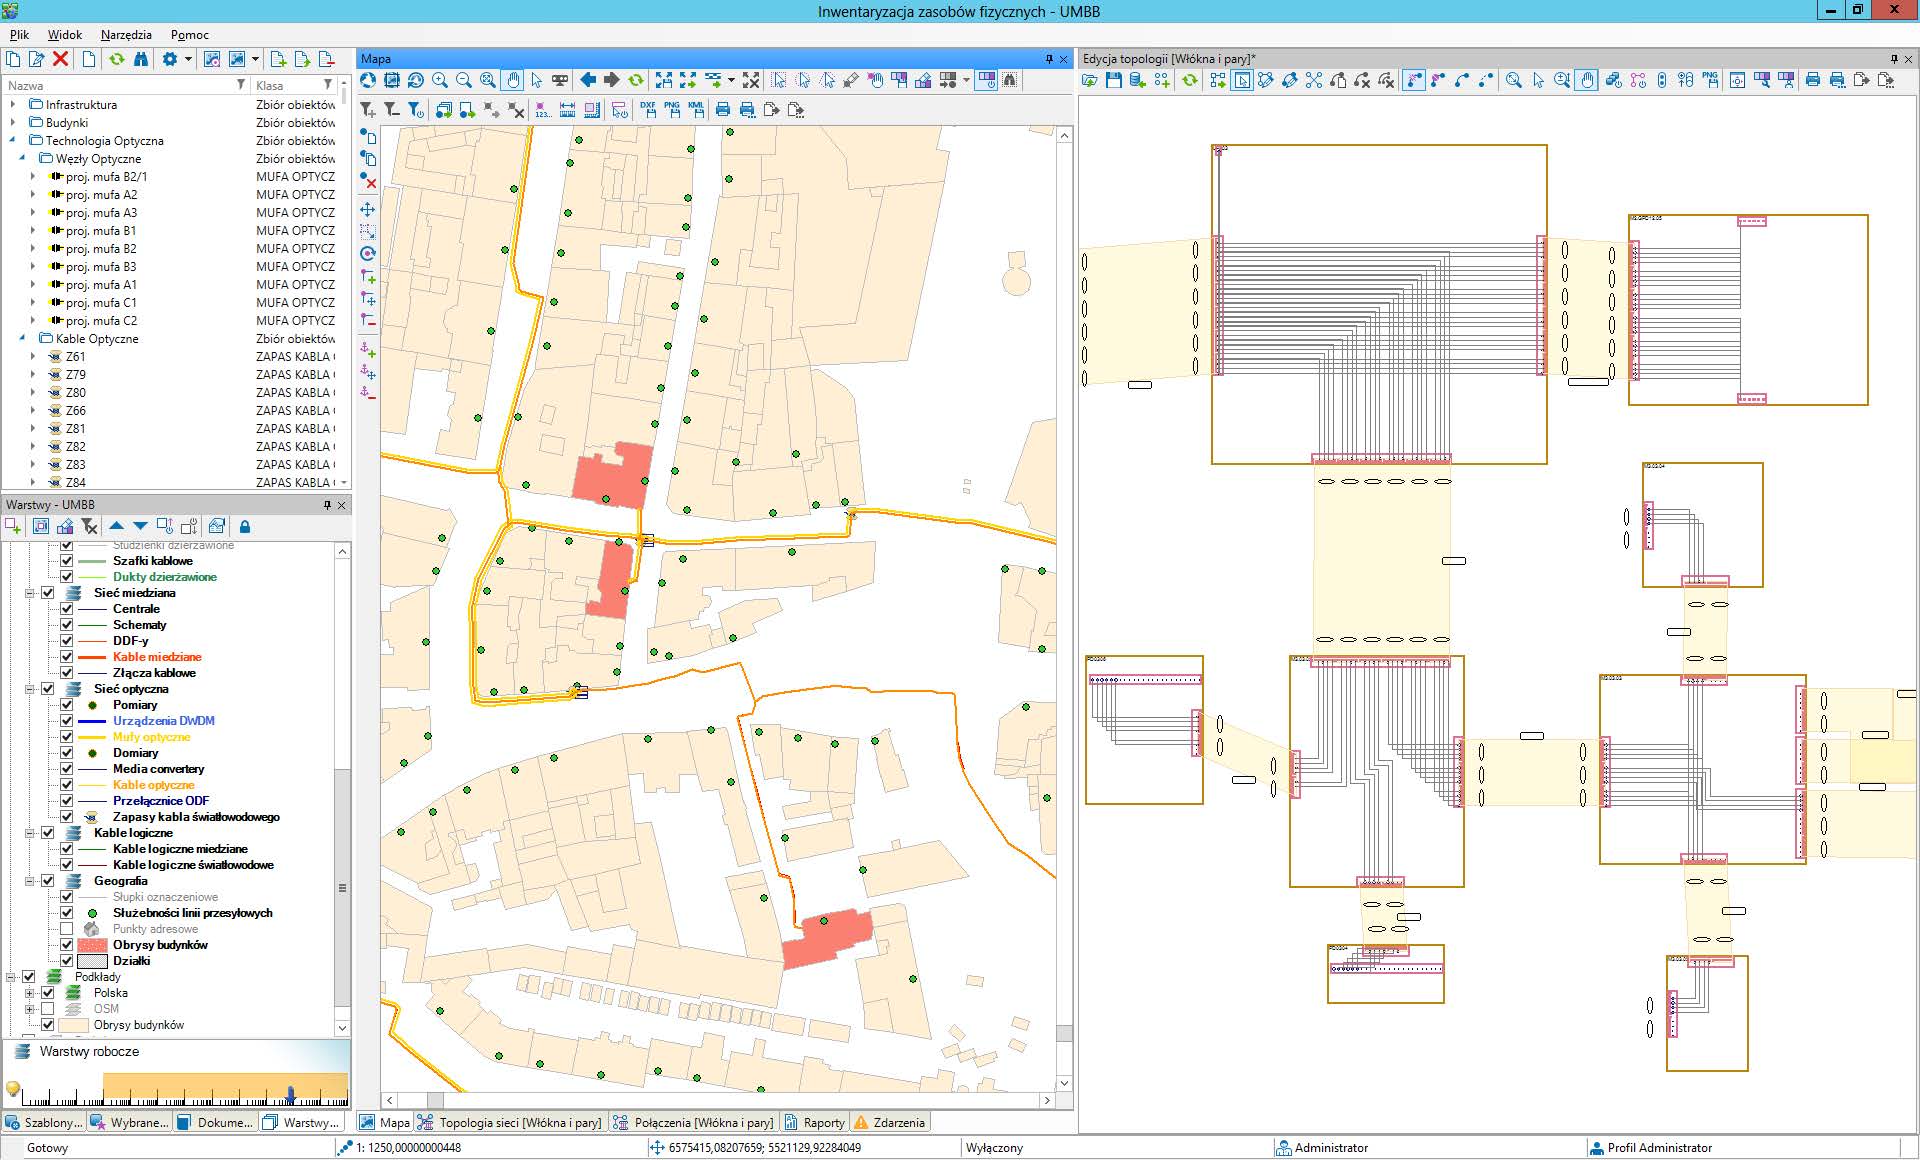Collapse the Geografia layer group
This screenshot has height=1160, width=1920.
tap(29, 881)
